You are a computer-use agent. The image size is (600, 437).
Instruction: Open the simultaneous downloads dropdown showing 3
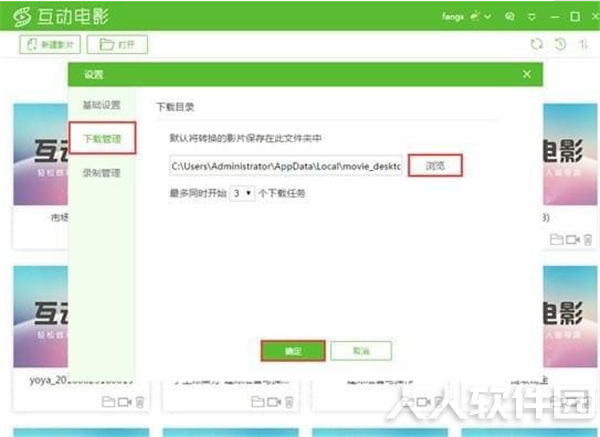[242, 193]
